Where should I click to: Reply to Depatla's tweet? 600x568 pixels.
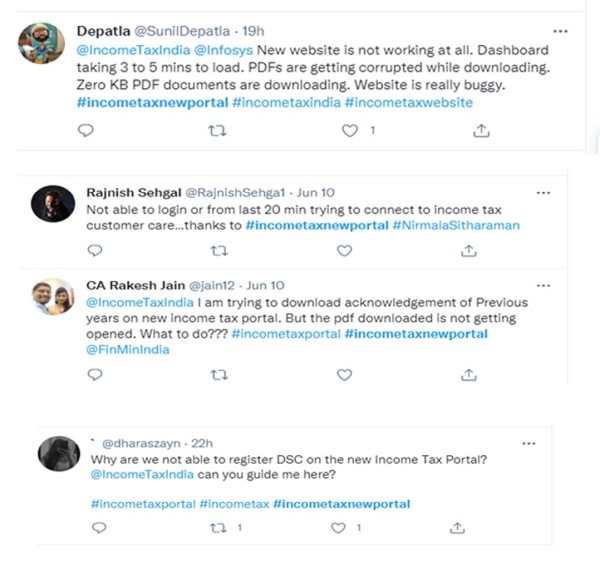[86, 130]
